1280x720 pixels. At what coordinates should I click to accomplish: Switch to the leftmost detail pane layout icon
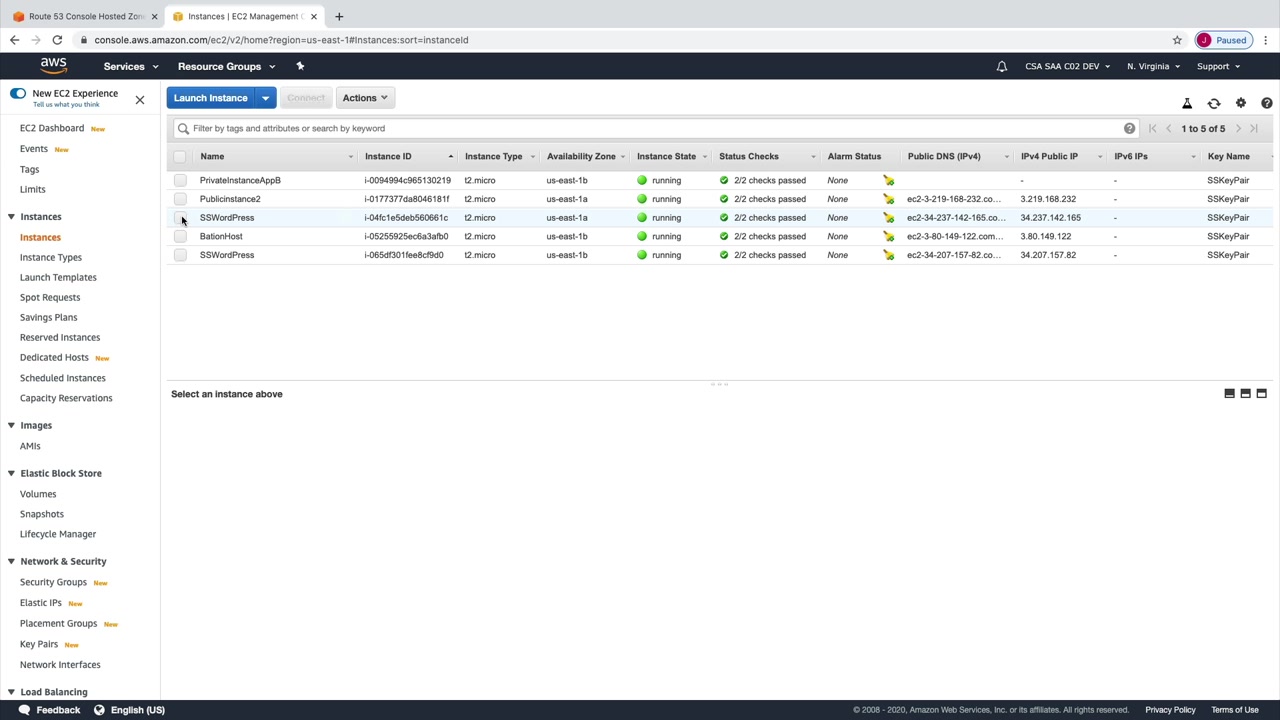[x=1229, y=394]
